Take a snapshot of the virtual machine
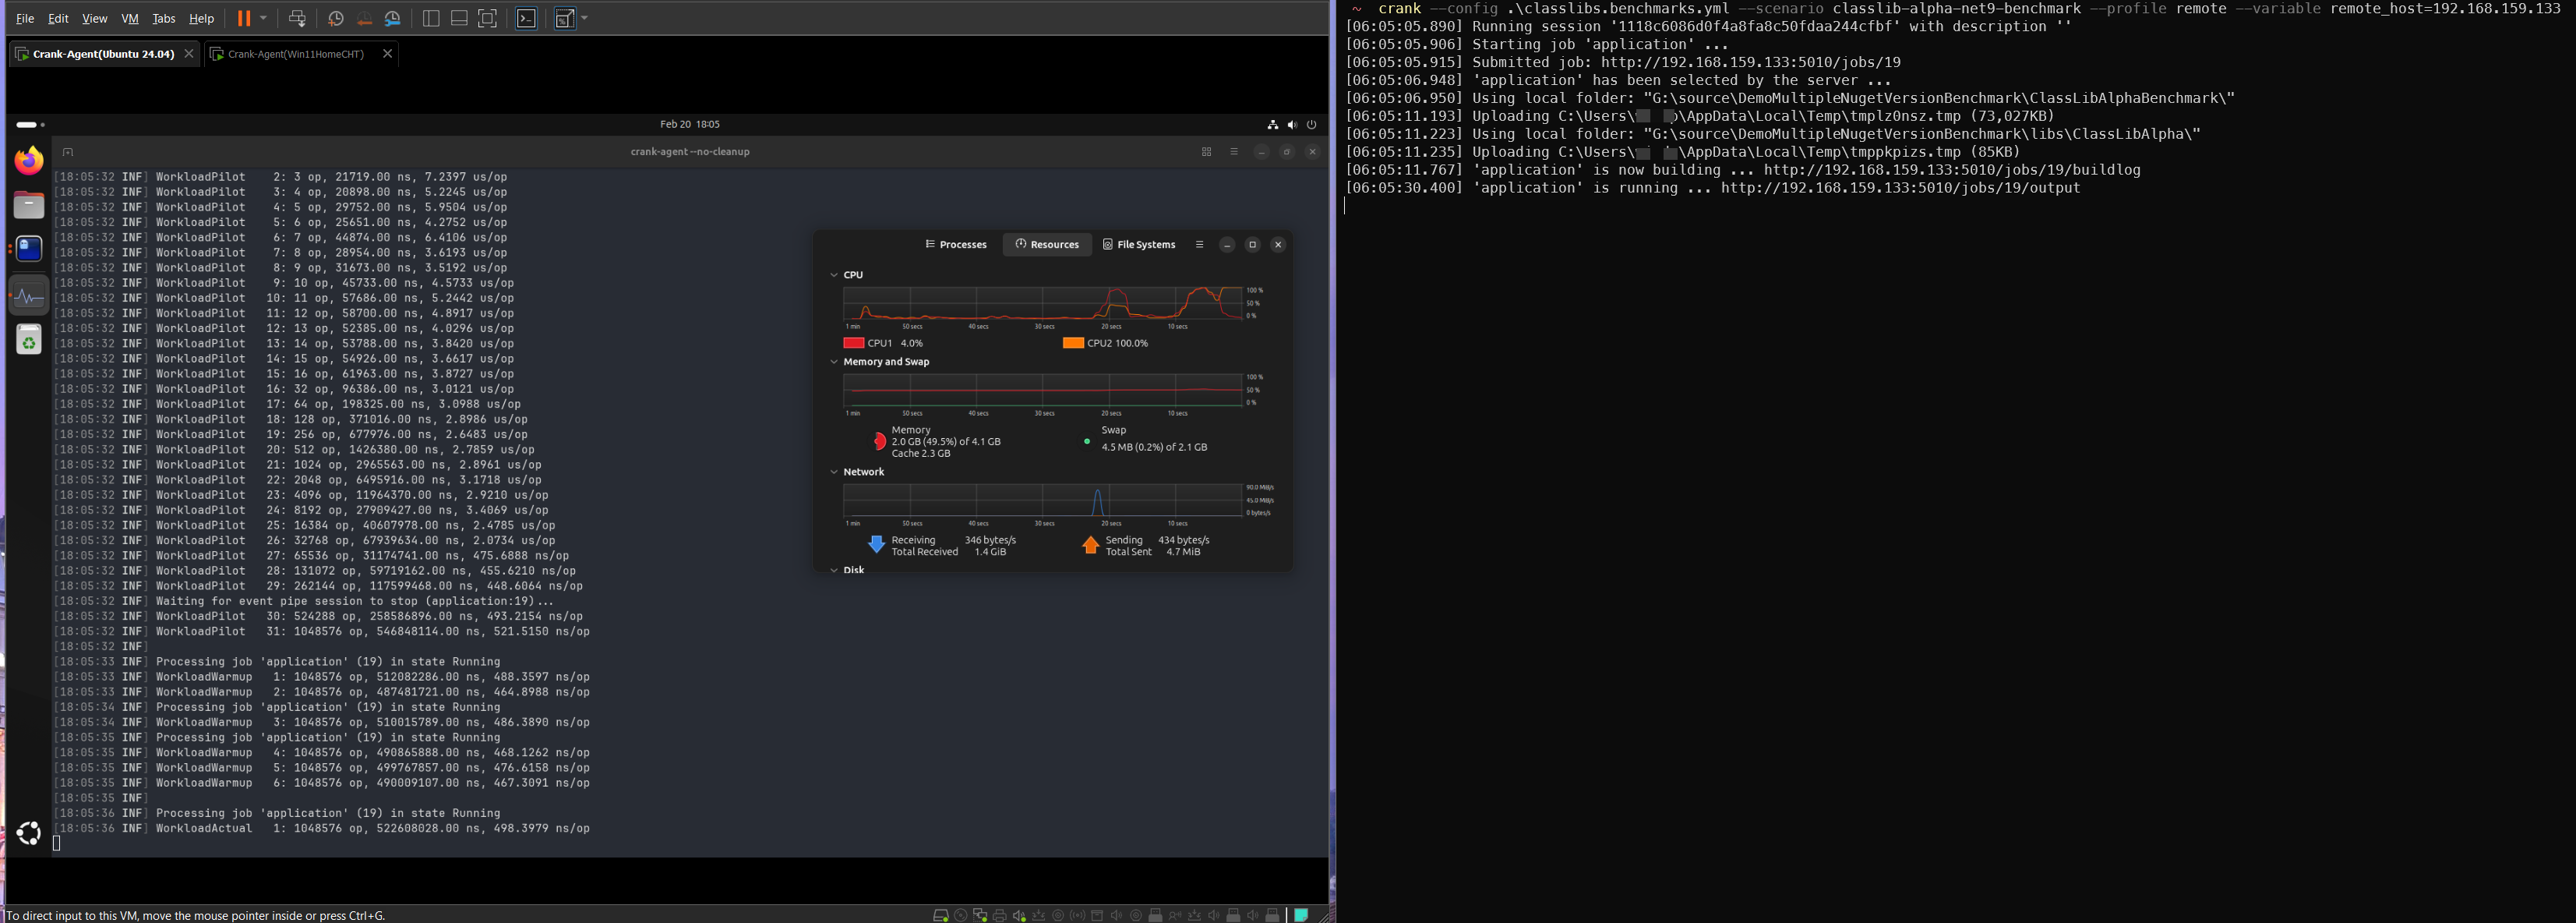 point(336,18)
